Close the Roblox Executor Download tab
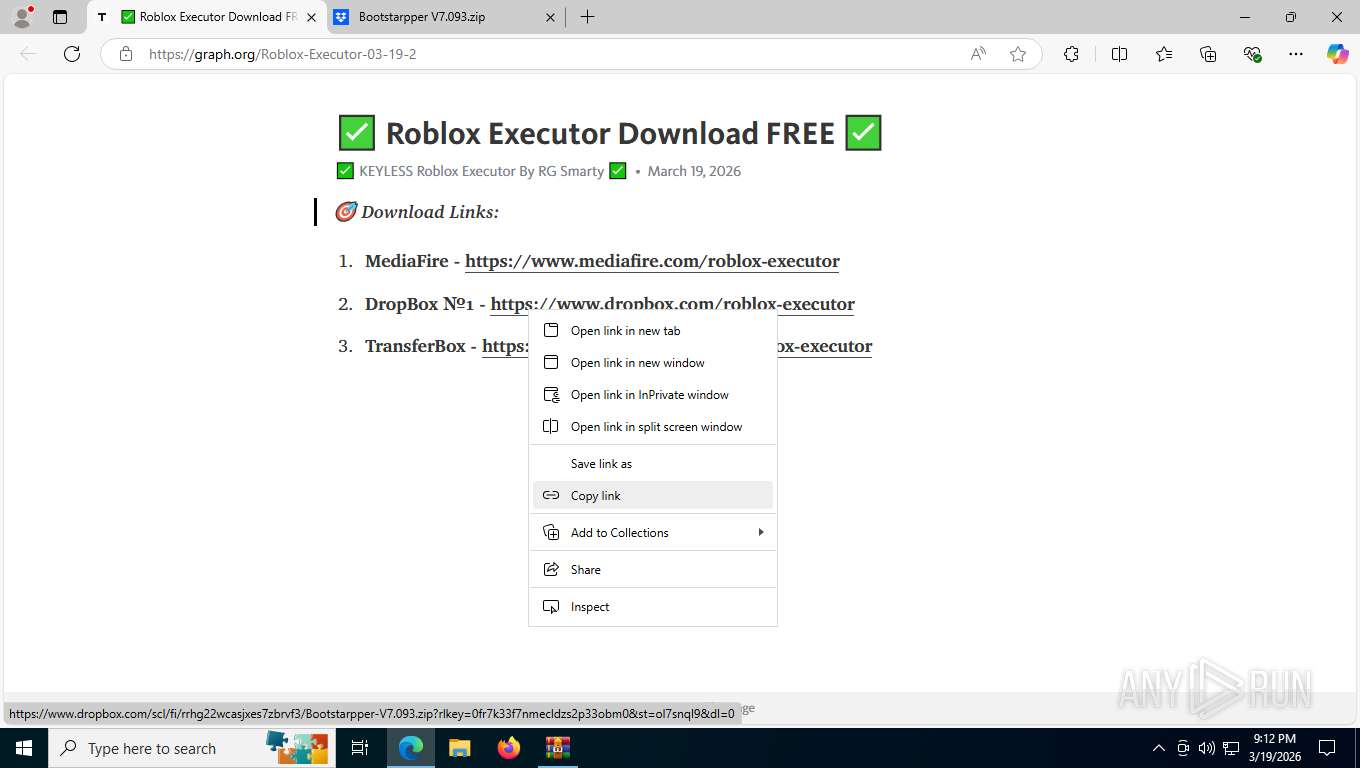Viewport: 1360px width, 768px height. pos(312,17)
